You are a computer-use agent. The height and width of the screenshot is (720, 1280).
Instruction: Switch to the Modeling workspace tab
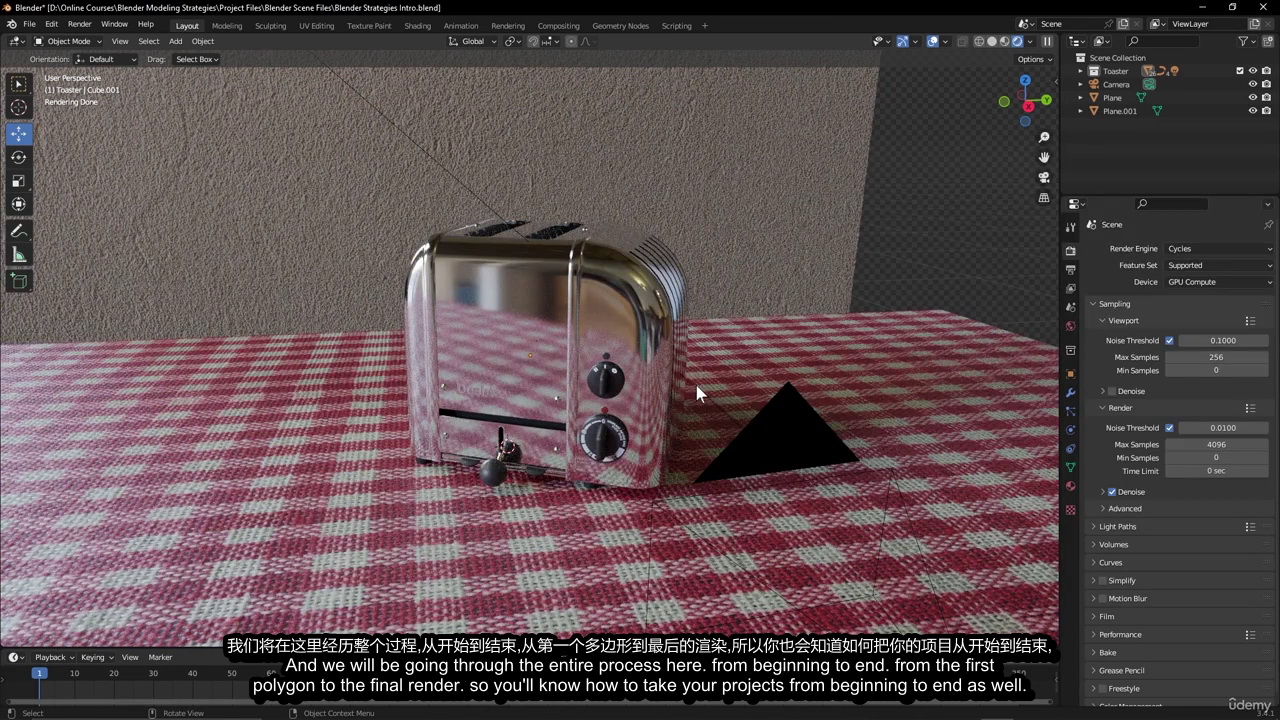point(227,26)
